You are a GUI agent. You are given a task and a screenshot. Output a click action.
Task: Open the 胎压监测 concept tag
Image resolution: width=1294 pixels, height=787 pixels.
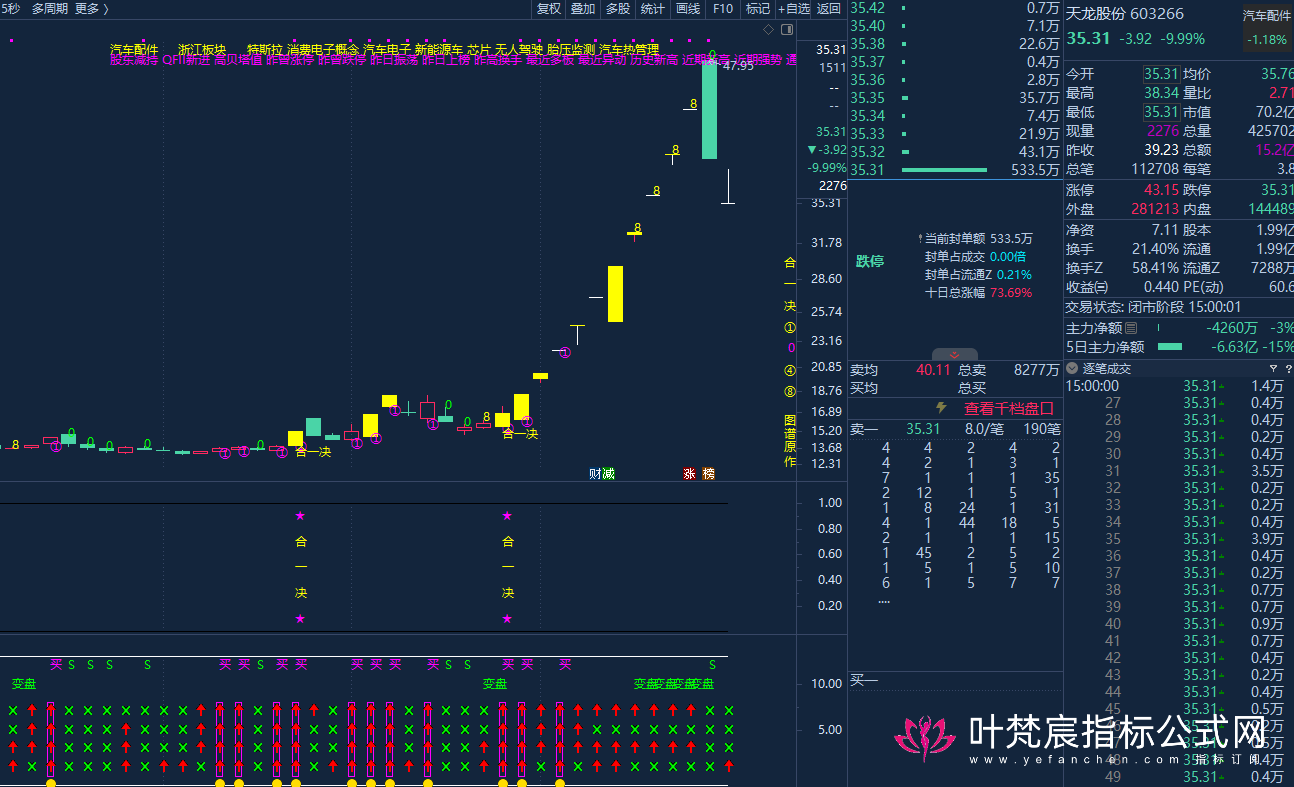tap(571, 49)
